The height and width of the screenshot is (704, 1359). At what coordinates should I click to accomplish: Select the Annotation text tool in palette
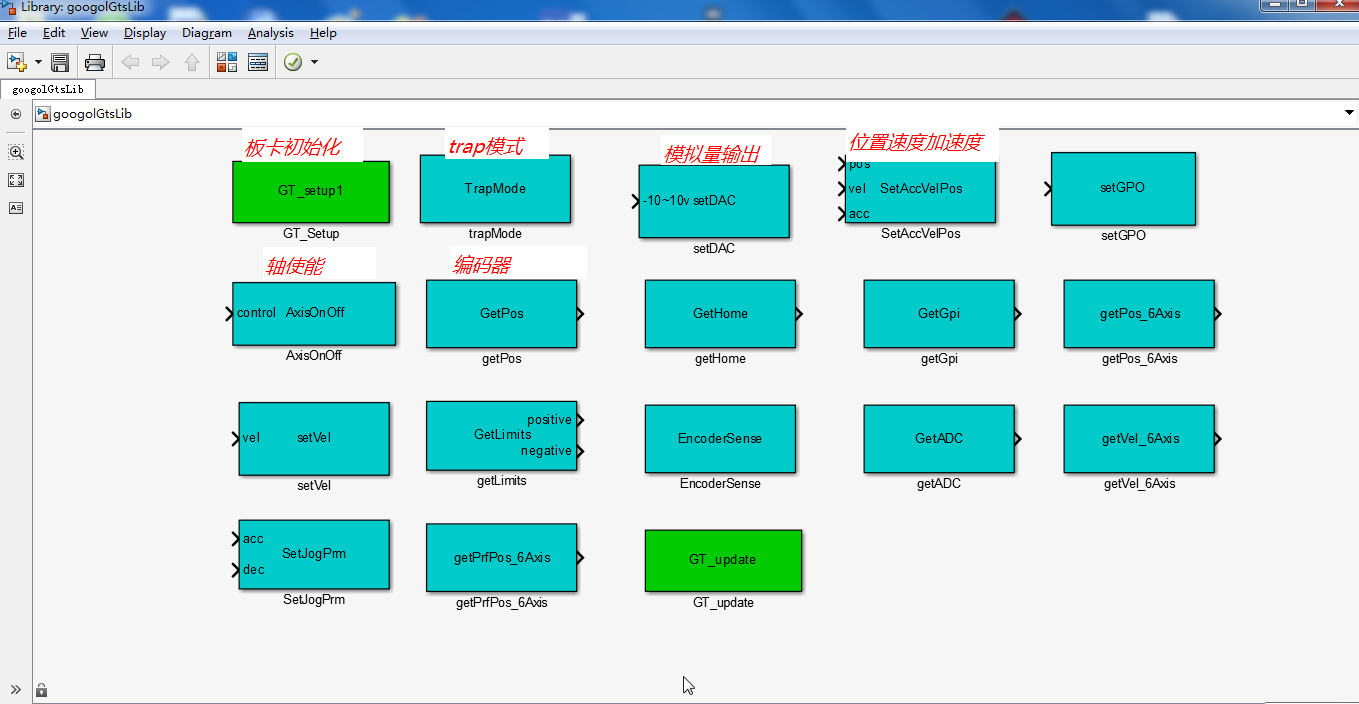[16, 208]
